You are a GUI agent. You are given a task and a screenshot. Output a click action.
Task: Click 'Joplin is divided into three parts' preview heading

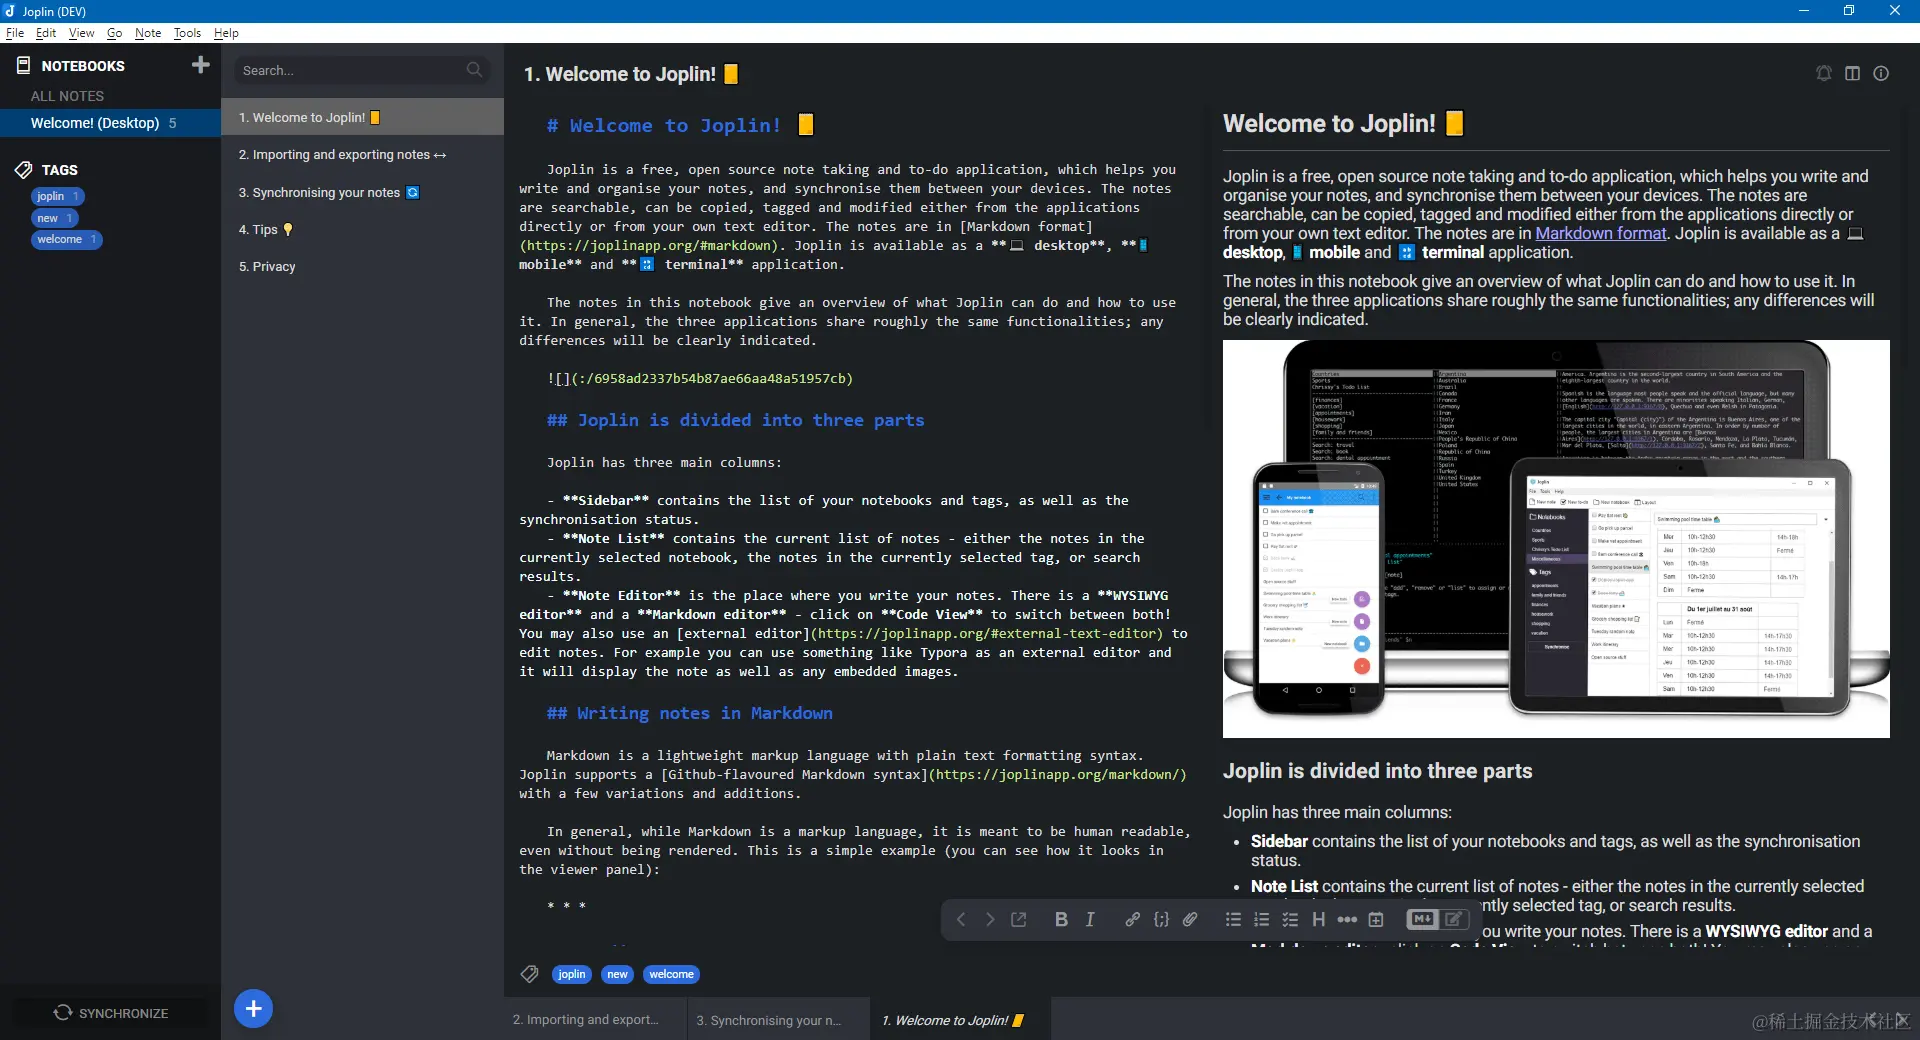(1377, 771)
